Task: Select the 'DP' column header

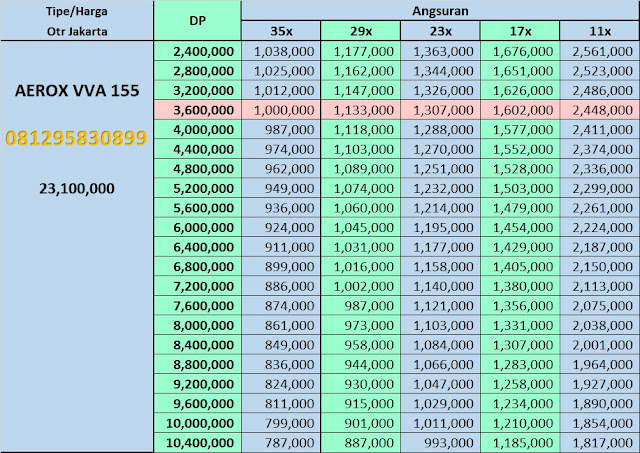Action: point(198,20)
